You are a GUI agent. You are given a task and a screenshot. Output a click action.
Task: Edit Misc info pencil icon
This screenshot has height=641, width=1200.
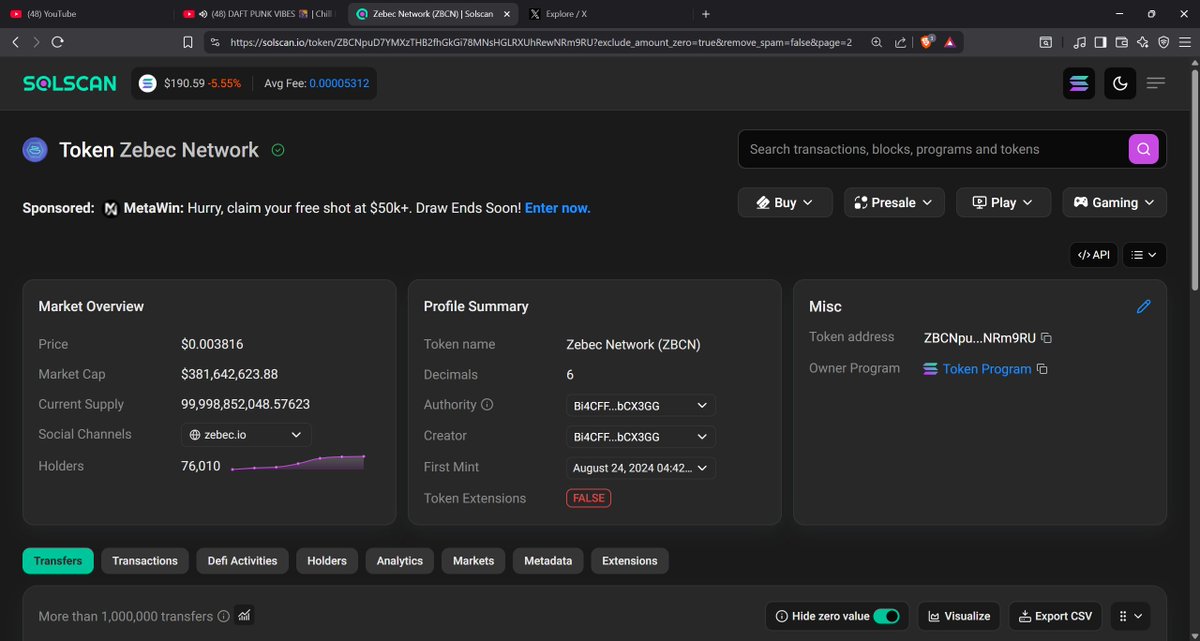pos(1144,307)
